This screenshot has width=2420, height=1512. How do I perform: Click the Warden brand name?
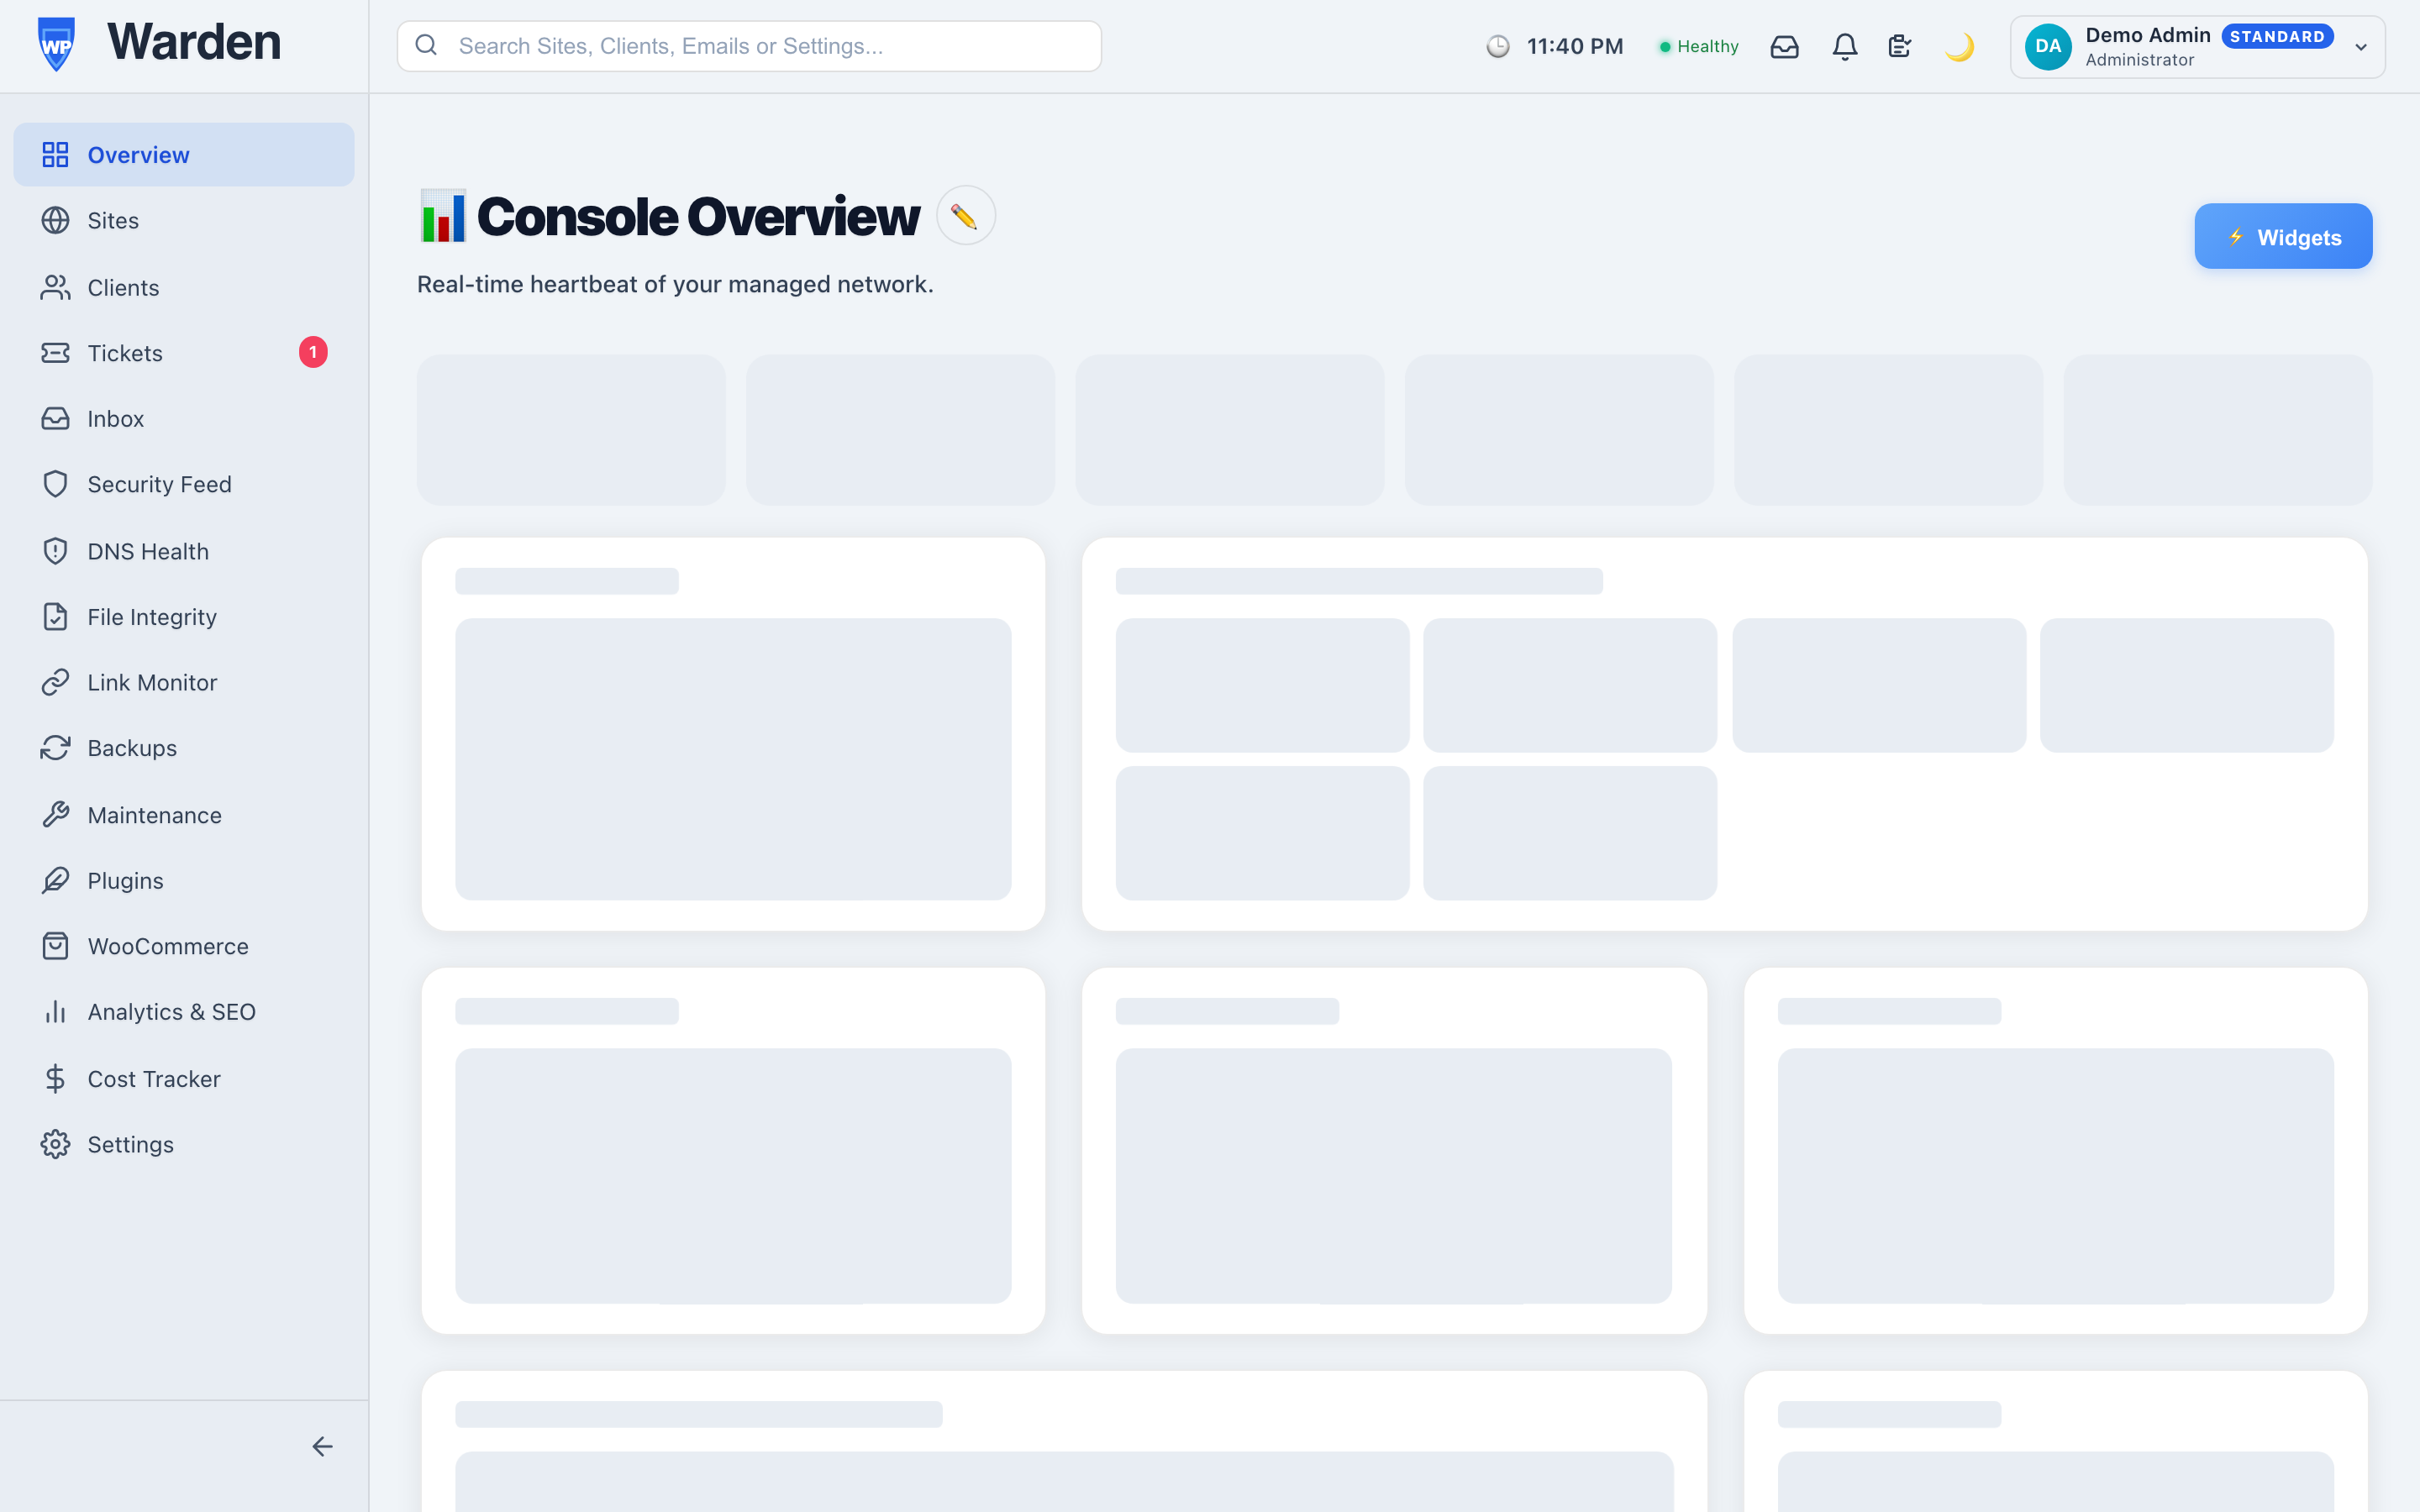click(194, 42)
